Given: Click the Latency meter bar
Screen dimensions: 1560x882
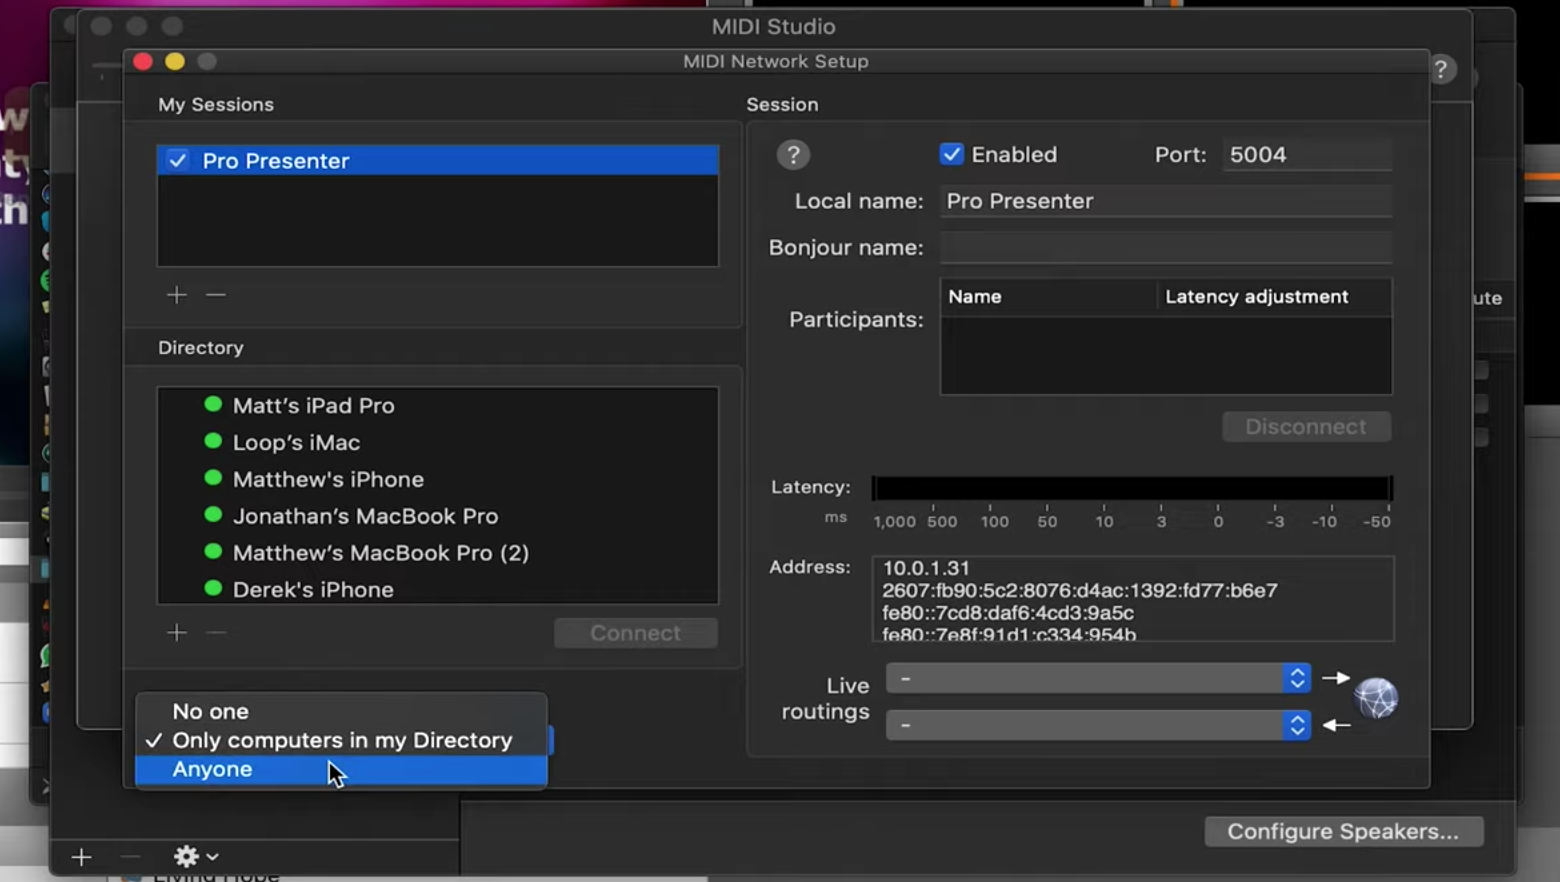Looking at the screenshot, I should pyautogui.click(x=1132, y=488).
